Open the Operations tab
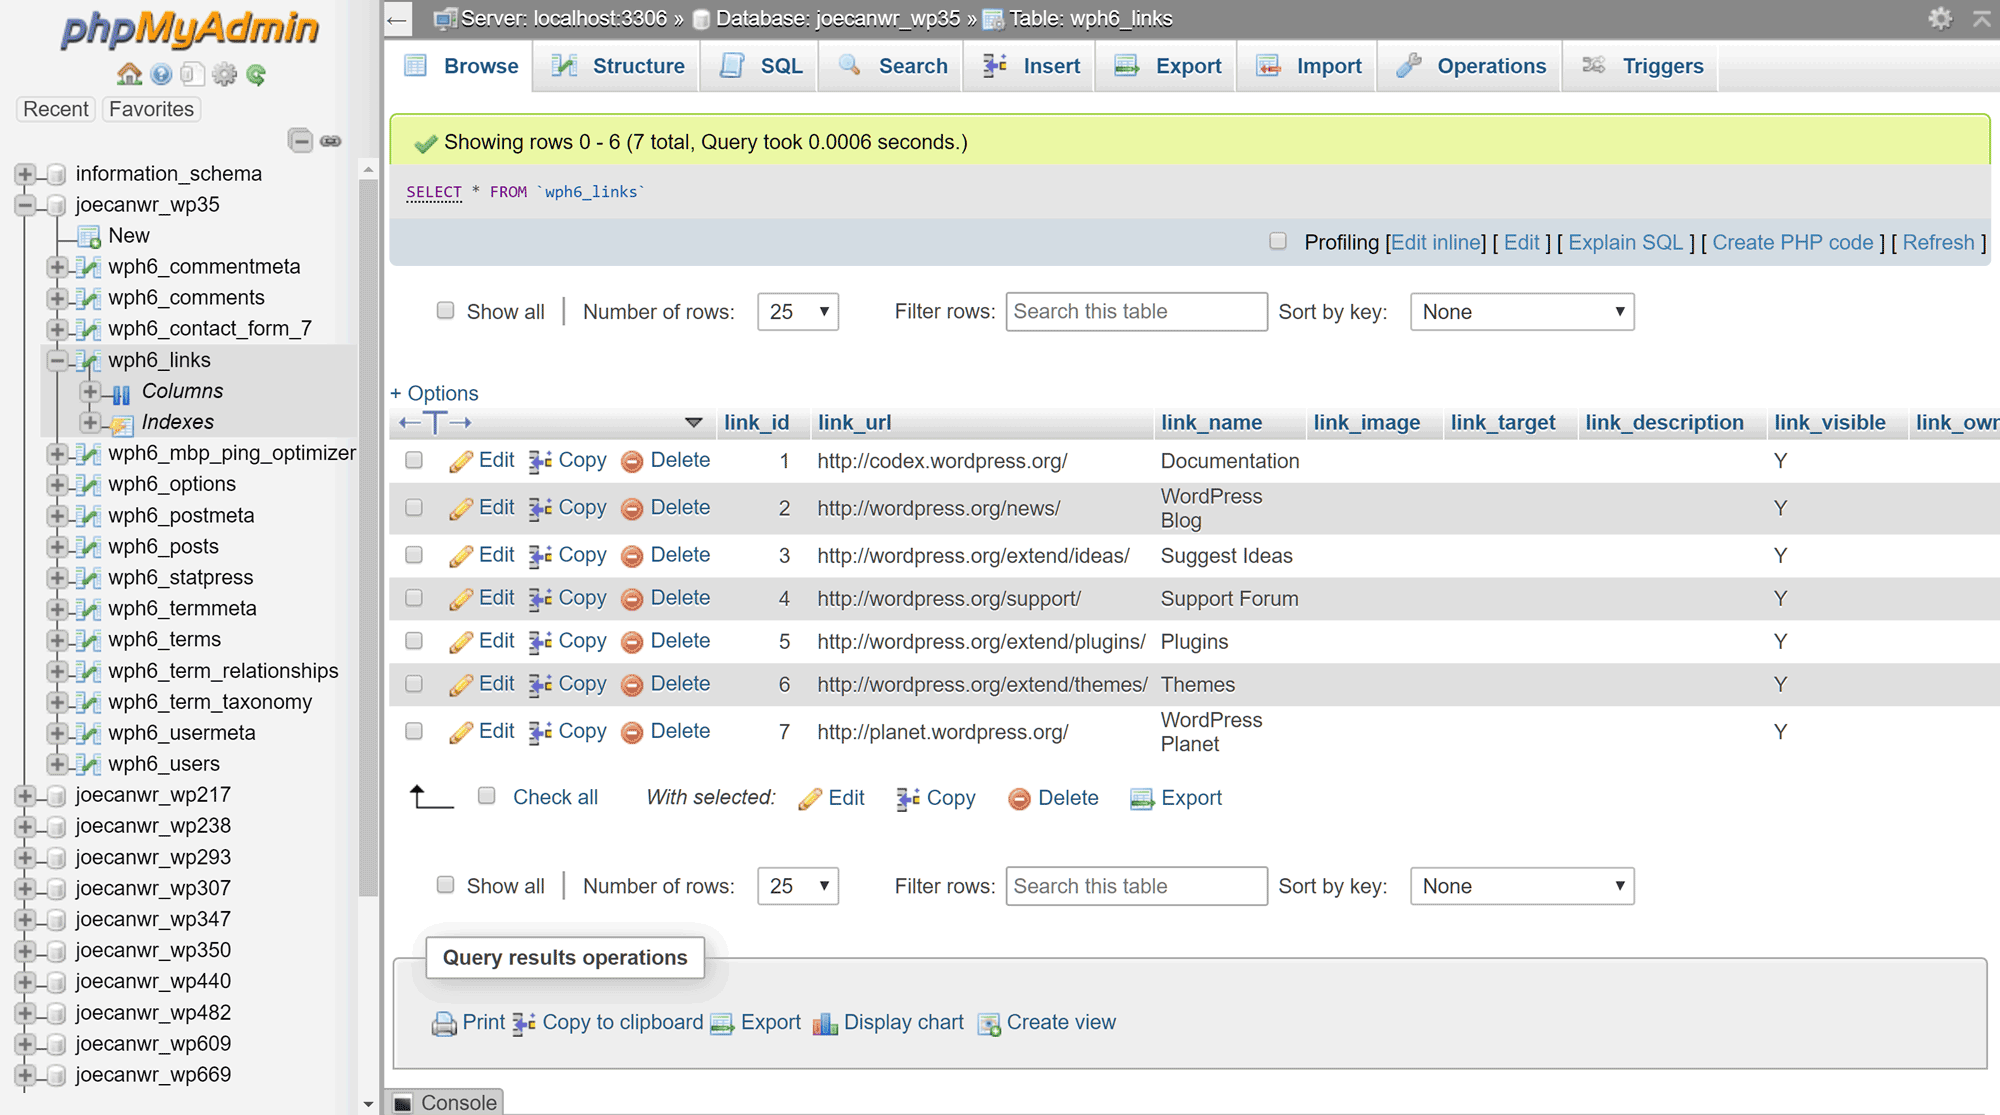The height and width of the screenshot is (1115, 2000). 1470,66
